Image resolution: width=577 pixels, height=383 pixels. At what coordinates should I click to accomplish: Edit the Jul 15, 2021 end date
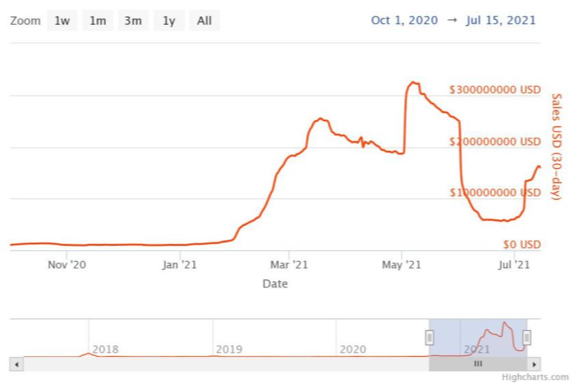pyautogui.click(x=501, y=20)
